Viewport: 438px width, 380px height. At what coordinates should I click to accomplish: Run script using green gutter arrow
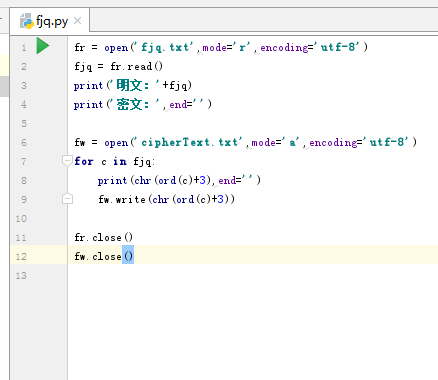pyautogui.click(x=43, y=46)
